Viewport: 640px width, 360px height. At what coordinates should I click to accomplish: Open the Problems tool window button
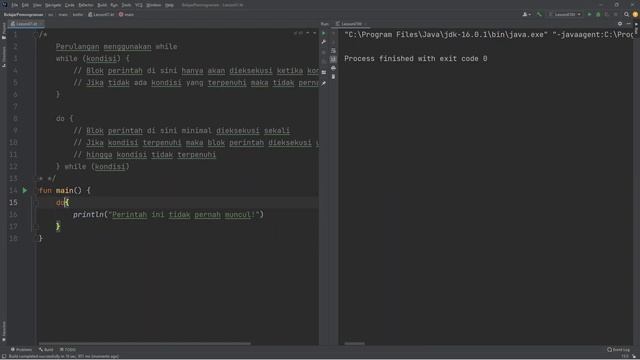[x=21, y=349]
